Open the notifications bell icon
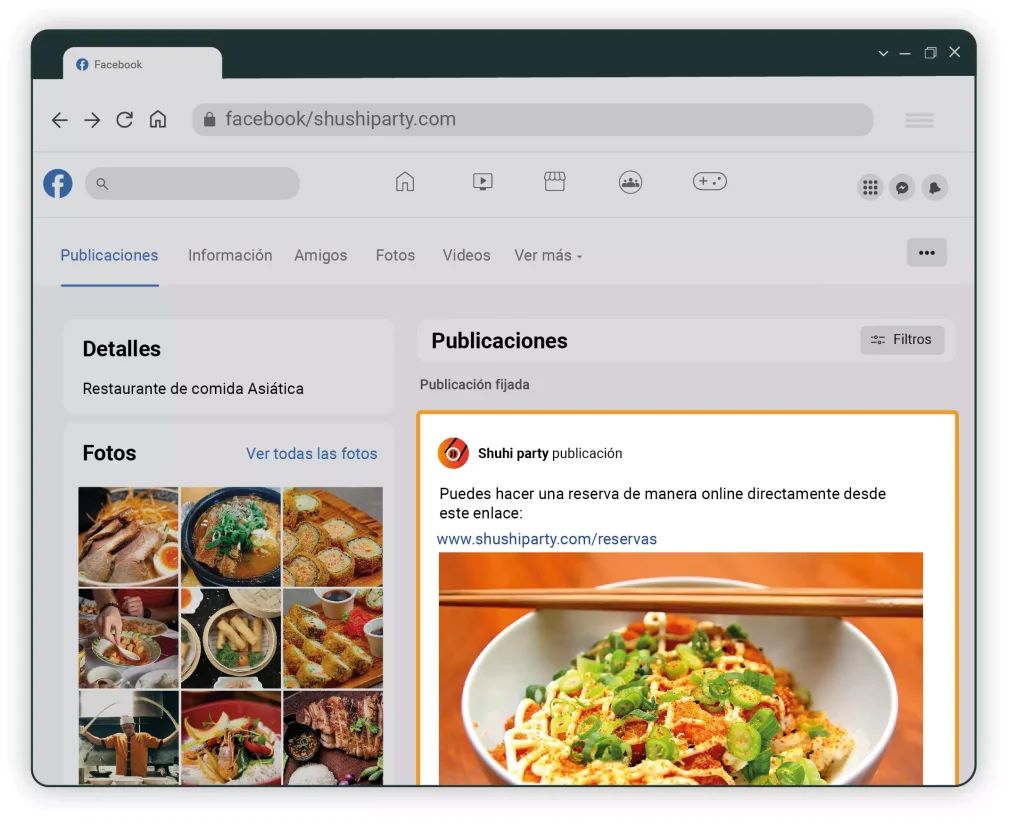The image size is (1024, 837). 935,188
